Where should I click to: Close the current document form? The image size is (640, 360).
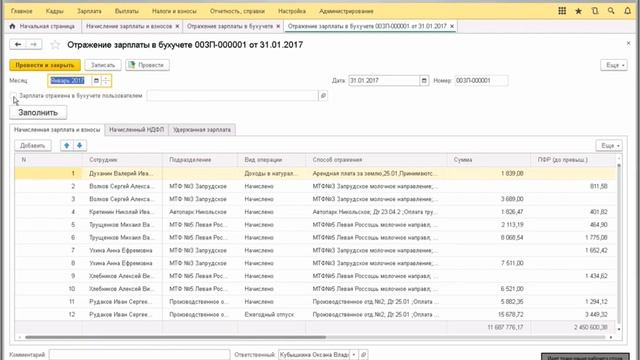(628, 43)
